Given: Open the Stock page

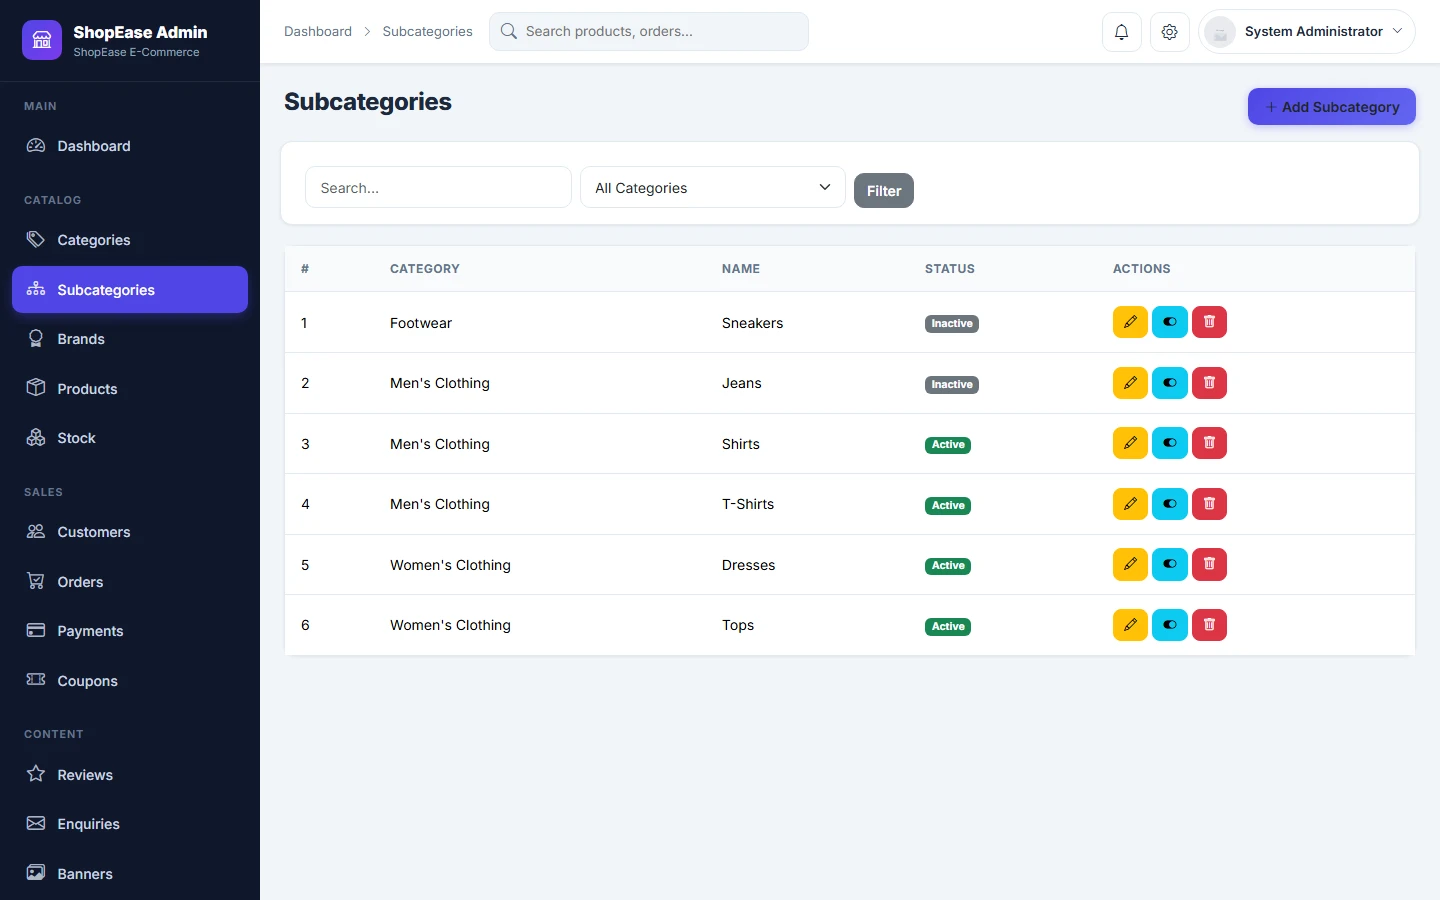Looking at the screenshot, I should pos(130,438).
